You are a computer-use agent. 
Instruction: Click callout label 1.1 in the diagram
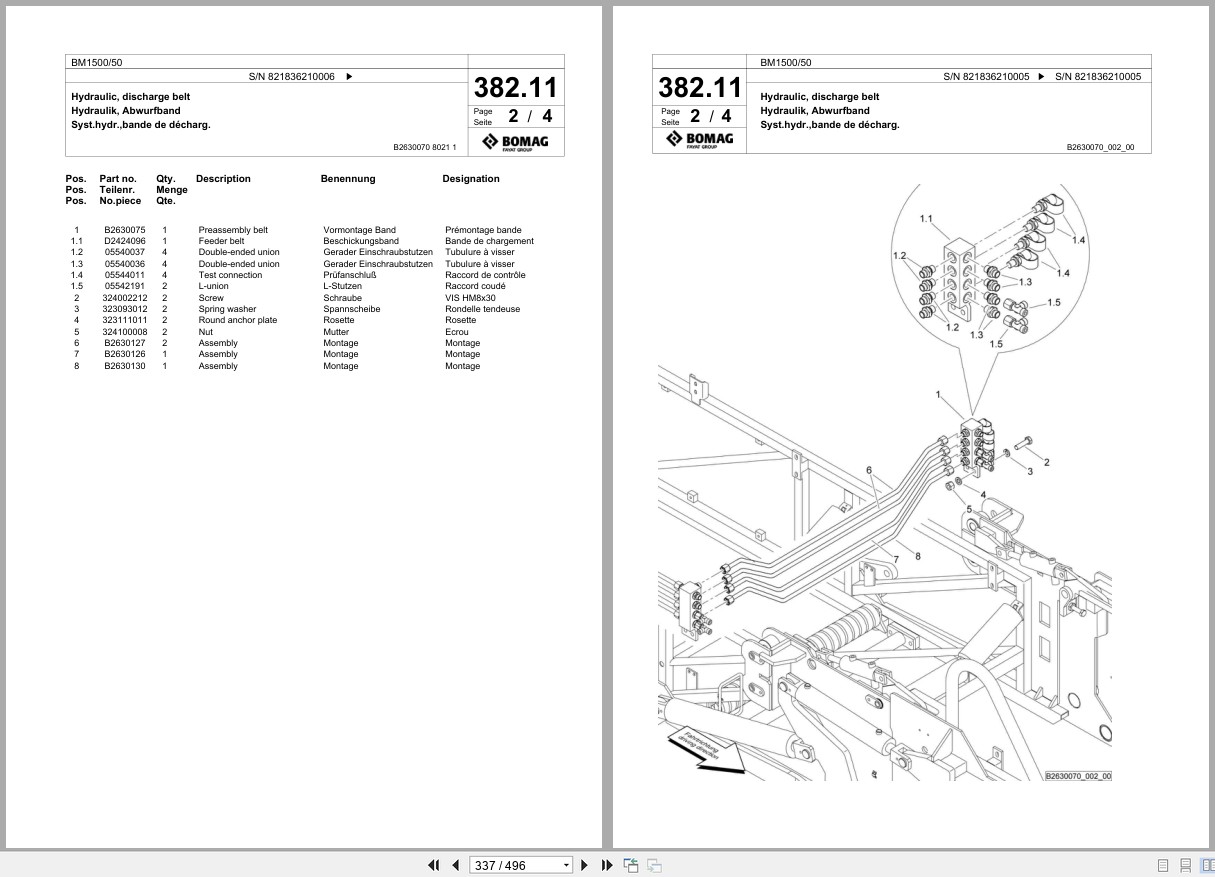point(926,218)
